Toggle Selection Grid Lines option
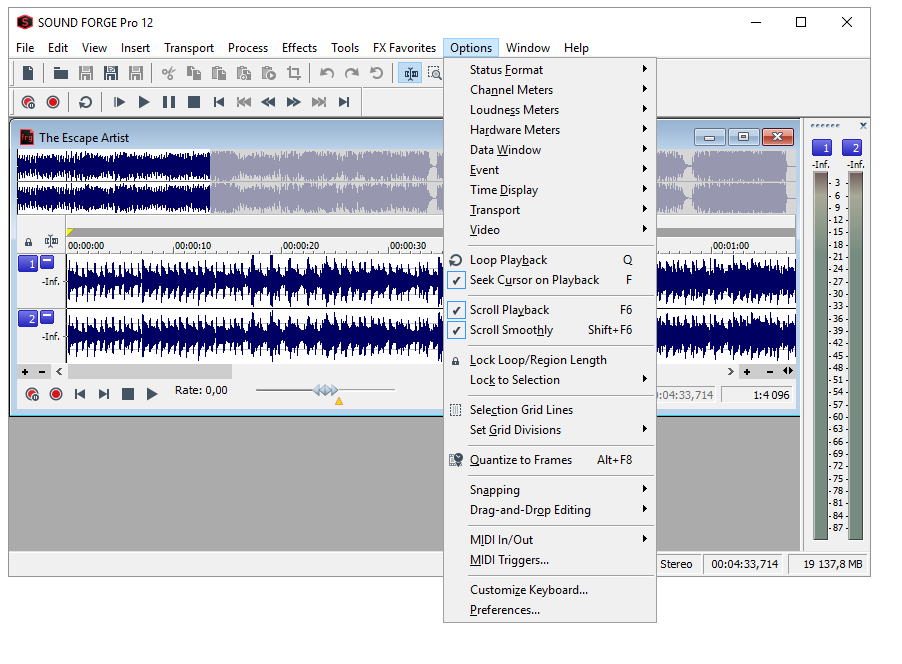 click(x=551, y=410)
